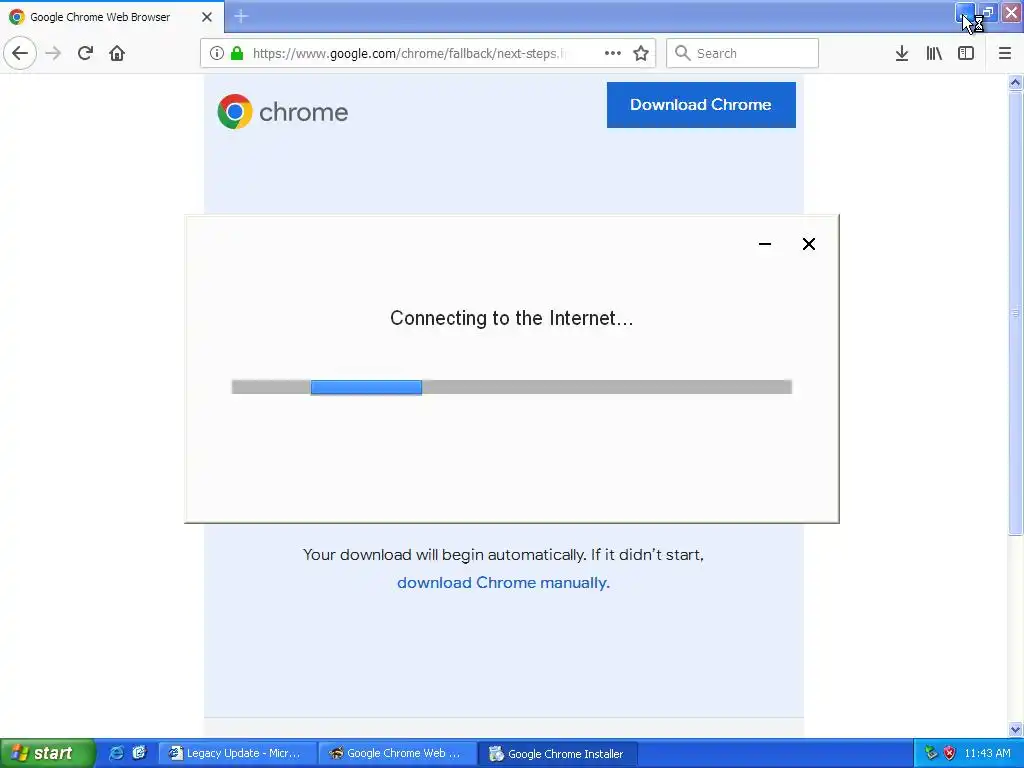Open a new tab with the plus button
Screen dimensions: 1024x768
pyautogui.click(x=240, y=16)
